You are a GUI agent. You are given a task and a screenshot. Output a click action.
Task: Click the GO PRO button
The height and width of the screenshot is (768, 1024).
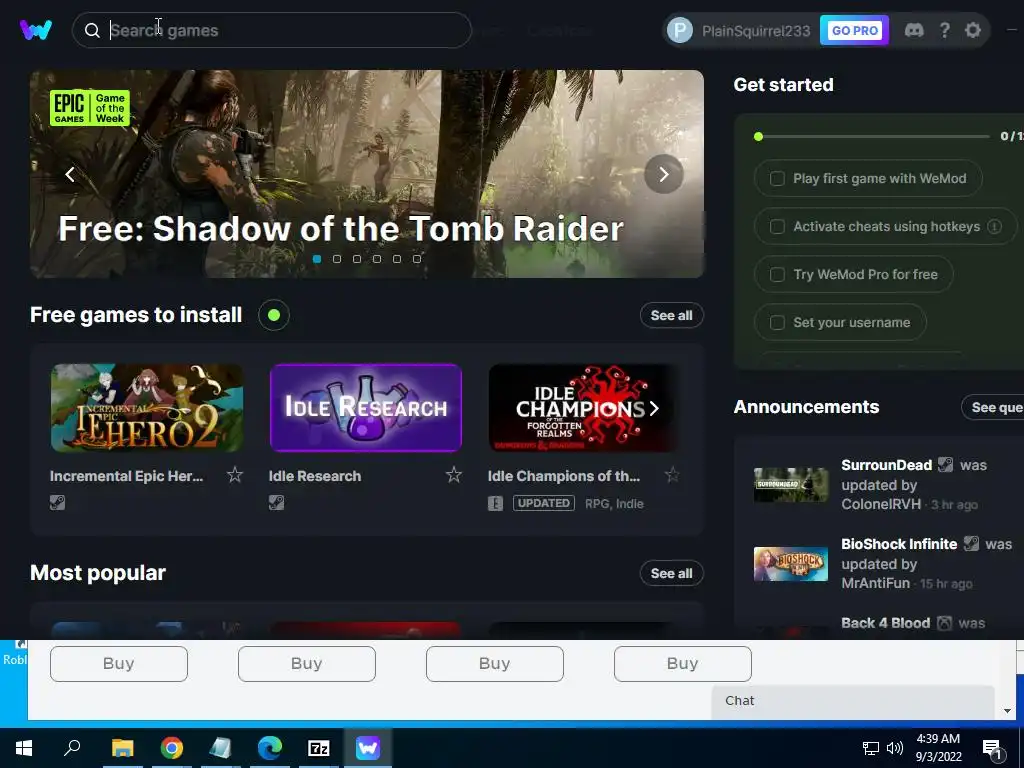854,30
